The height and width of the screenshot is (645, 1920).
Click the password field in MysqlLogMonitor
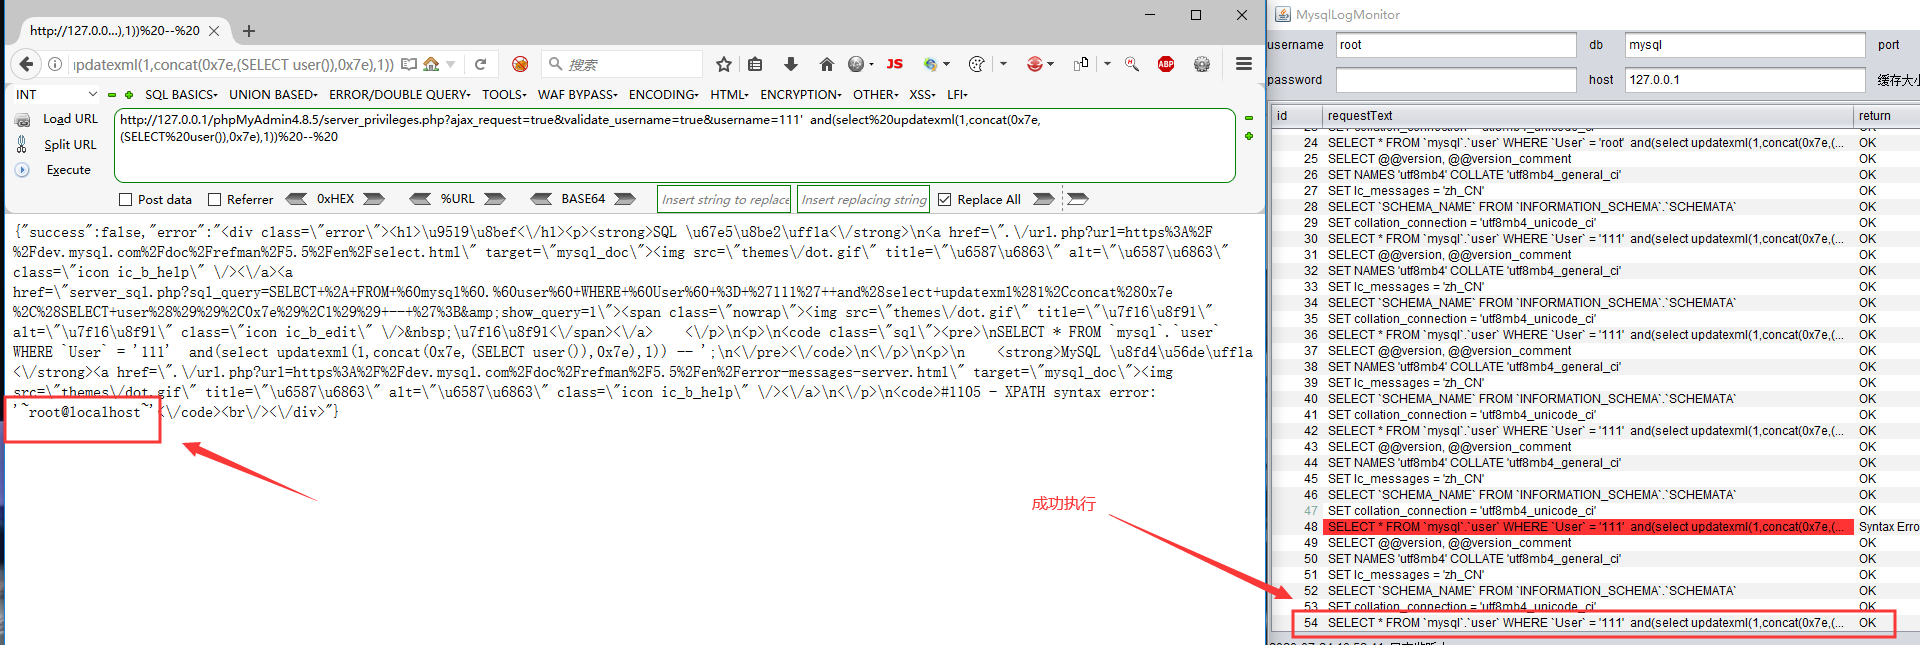click(x=1456, y=80)
